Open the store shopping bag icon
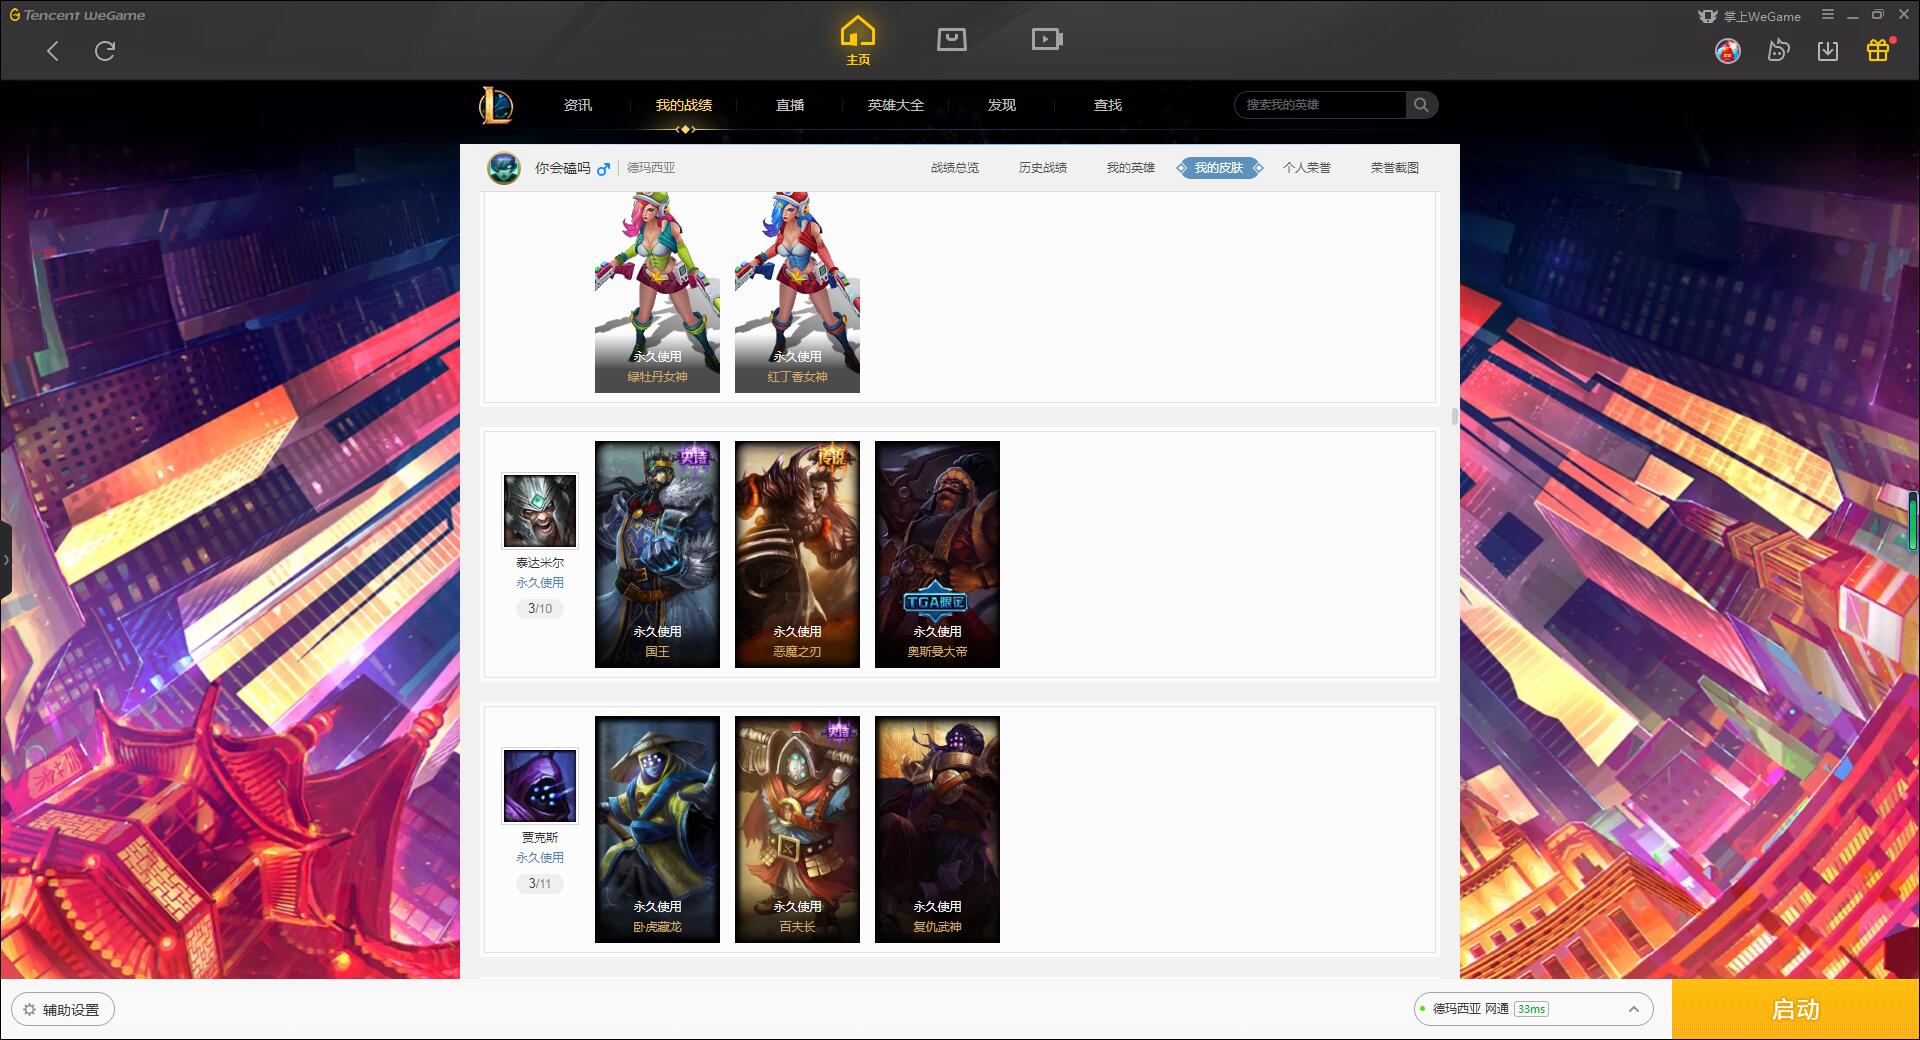1920x1040 pixels. click(951, 39)
